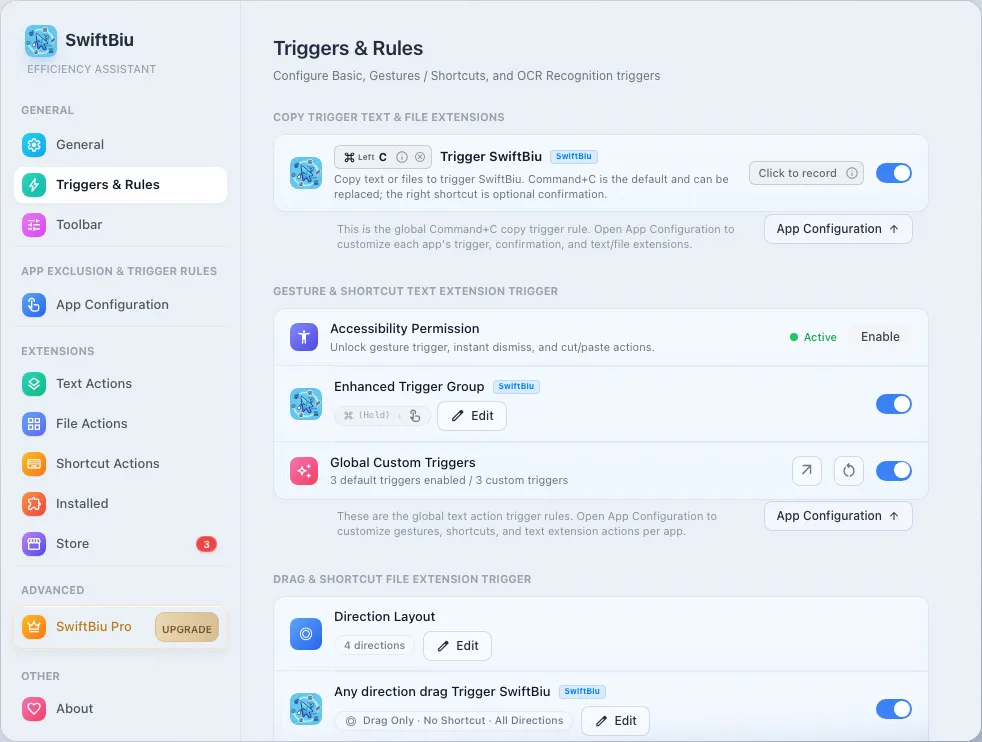This screenshot has height=742, width=982.
Task: Click the Triggers & Rules page heading
Action: click(x=348, y=48)
